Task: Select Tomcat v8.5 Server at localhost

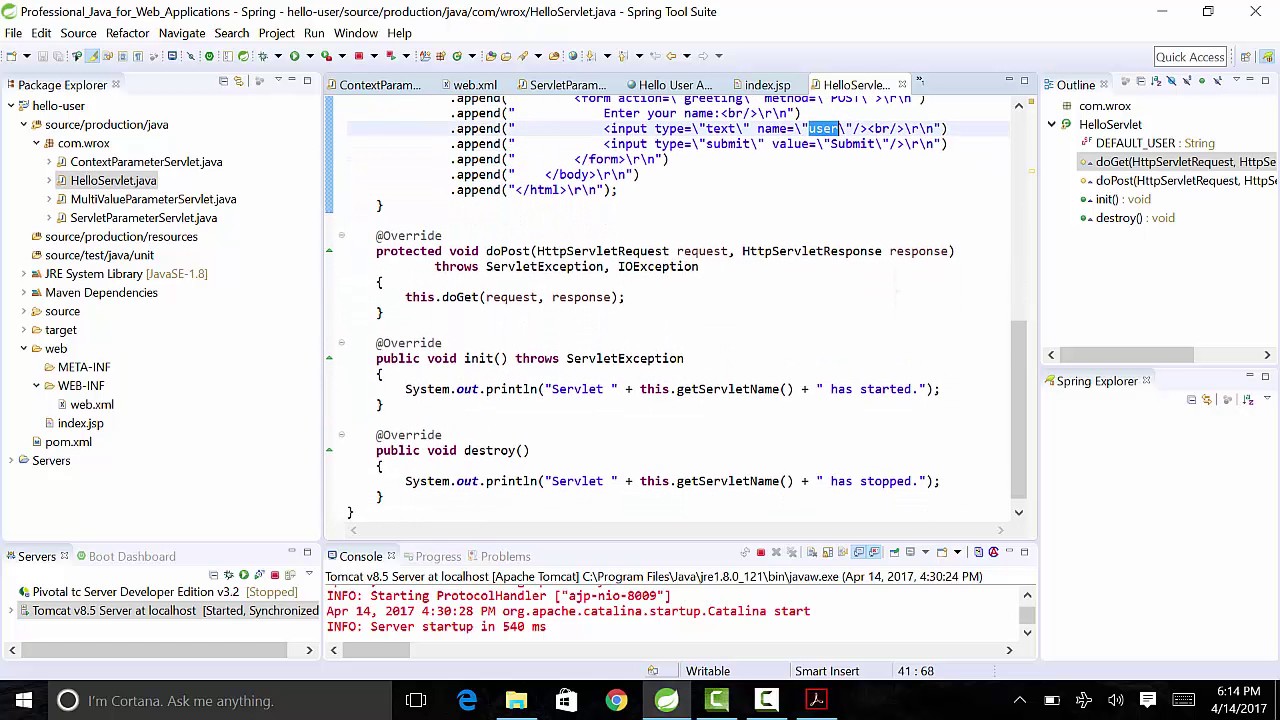Action: 166,610
